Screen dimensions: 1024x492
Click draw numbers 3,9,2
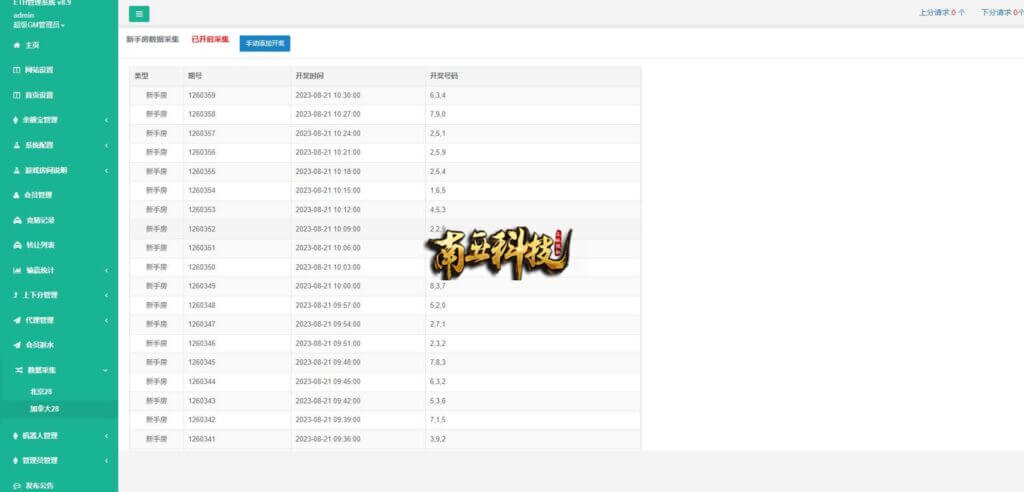click(438, 439)
